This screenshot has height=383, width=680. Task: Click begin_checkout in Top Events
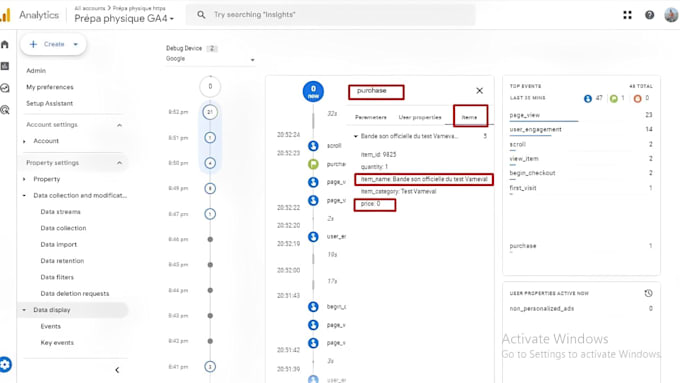pyautogui.click(x=532, y=173)
